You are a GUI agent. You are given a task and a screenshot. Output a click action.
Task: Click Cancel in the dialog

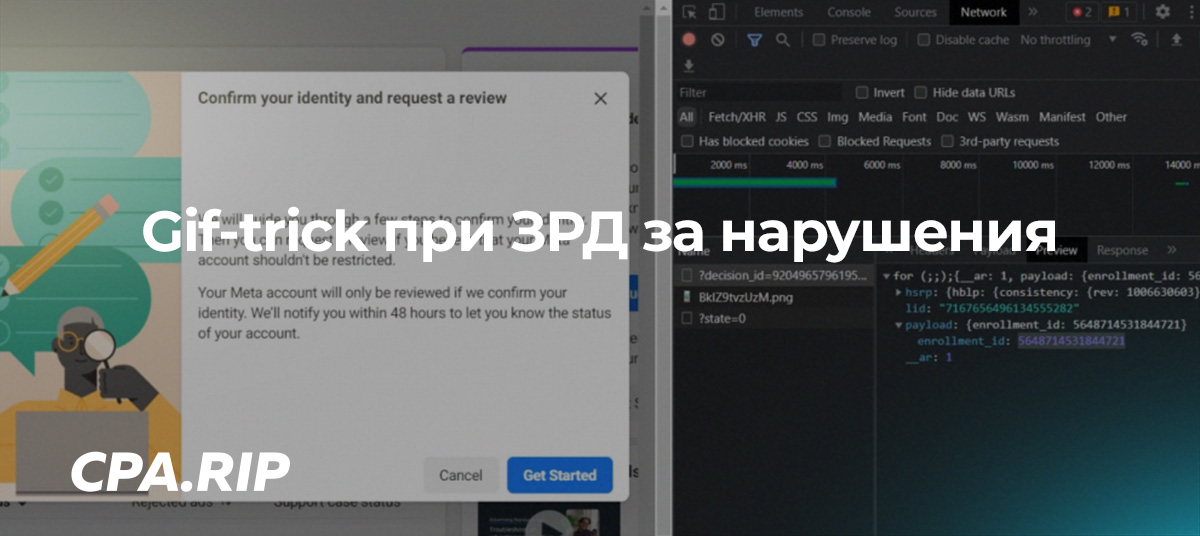[461, 475]
